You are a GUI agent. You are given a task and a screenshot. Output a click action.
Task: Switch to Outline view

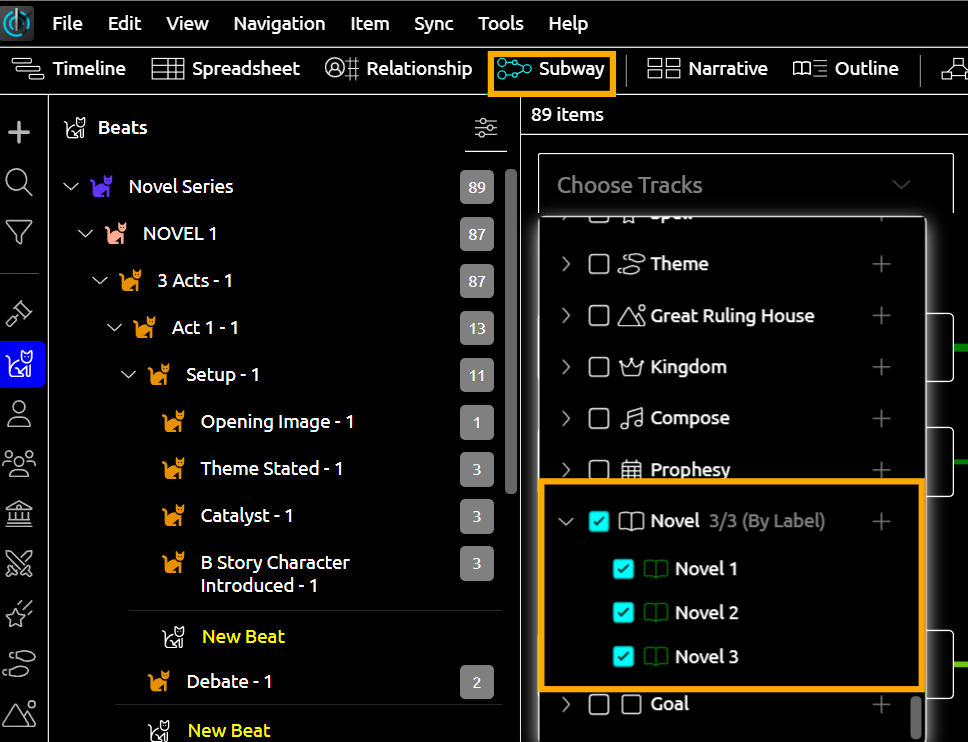pyautogui.click(x=845, y=69)
